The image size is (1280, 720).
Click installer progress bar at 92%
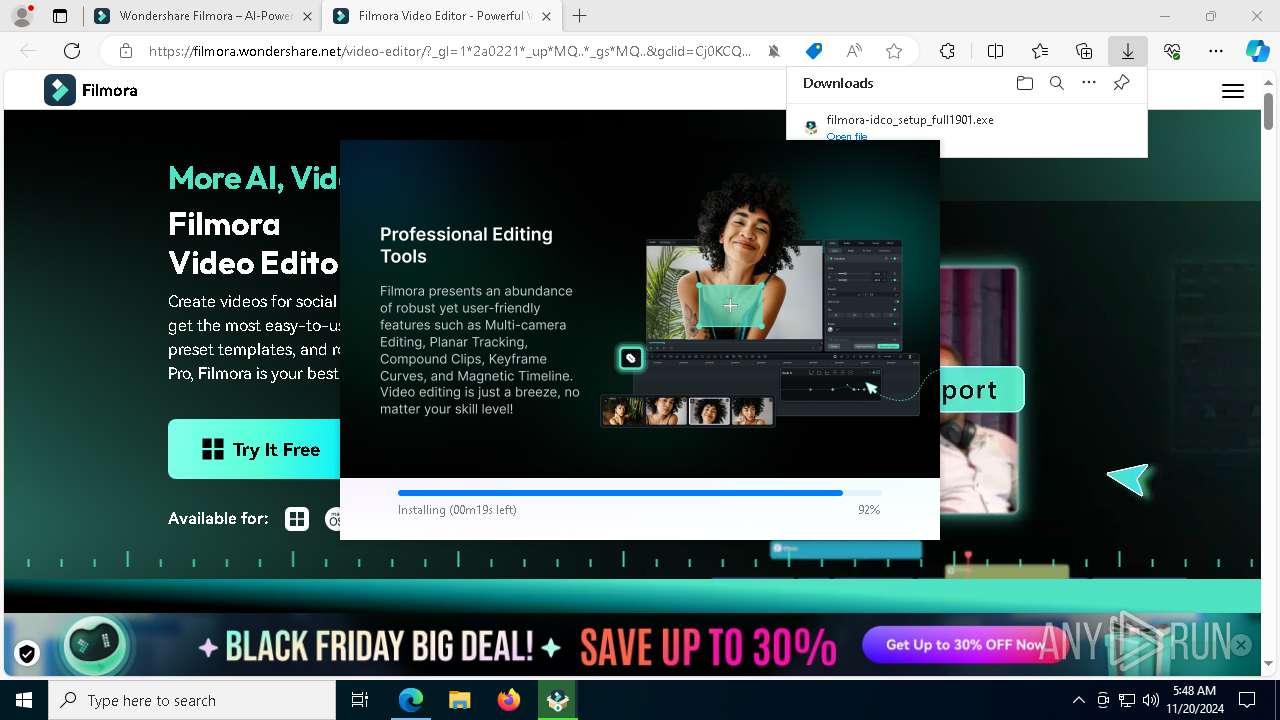click(x=640, y=493)
